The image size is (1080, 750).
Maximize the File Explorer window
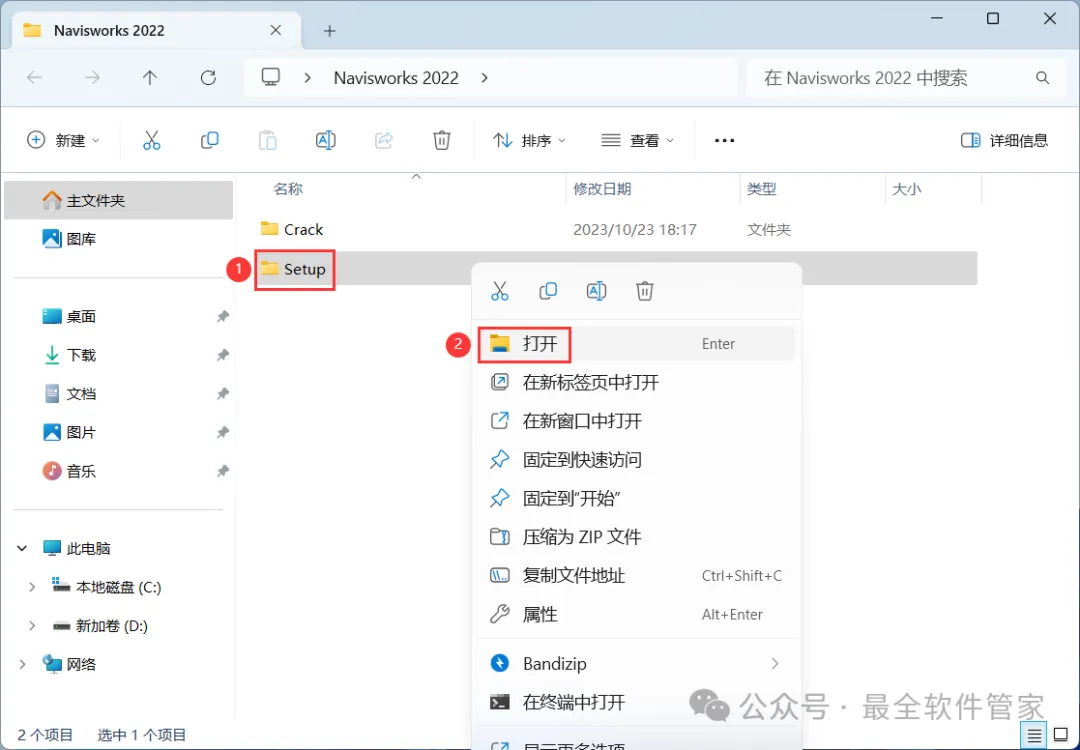(993, 19)
